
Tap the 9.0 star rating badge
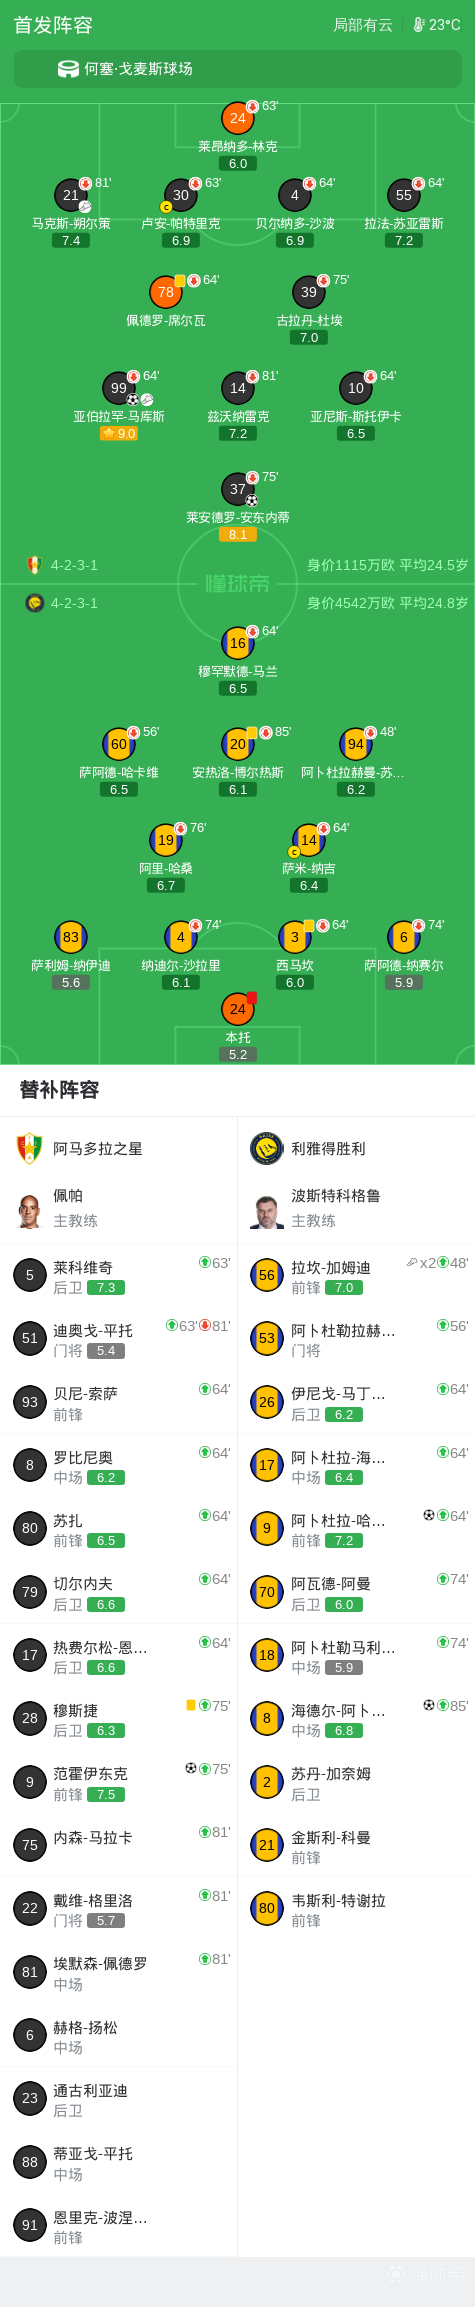119,433
